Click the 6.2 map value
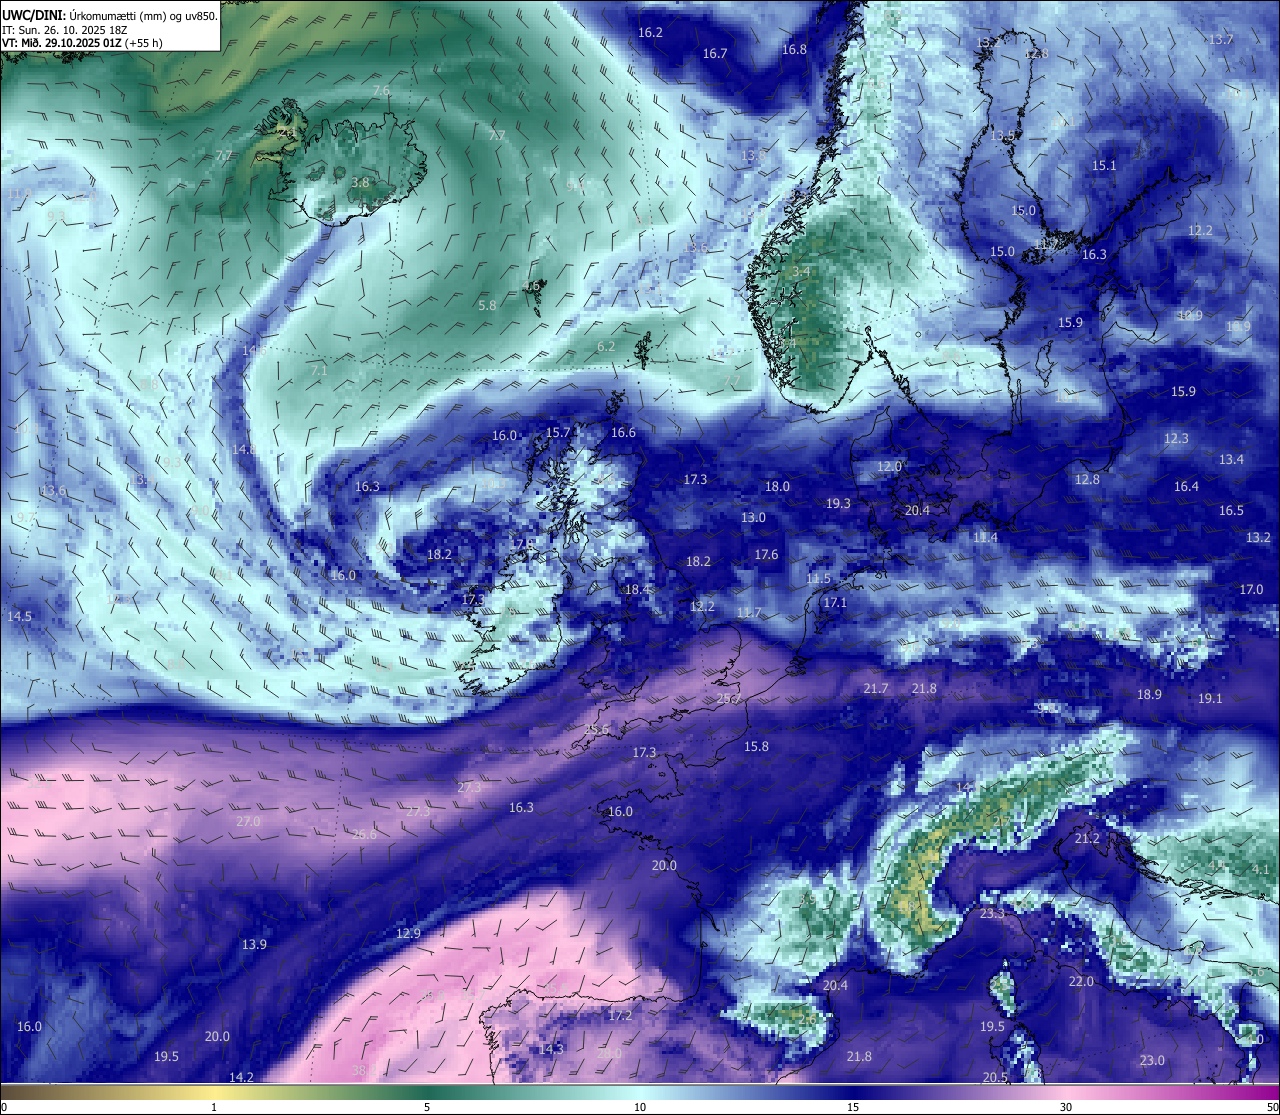 coord(606,347)
